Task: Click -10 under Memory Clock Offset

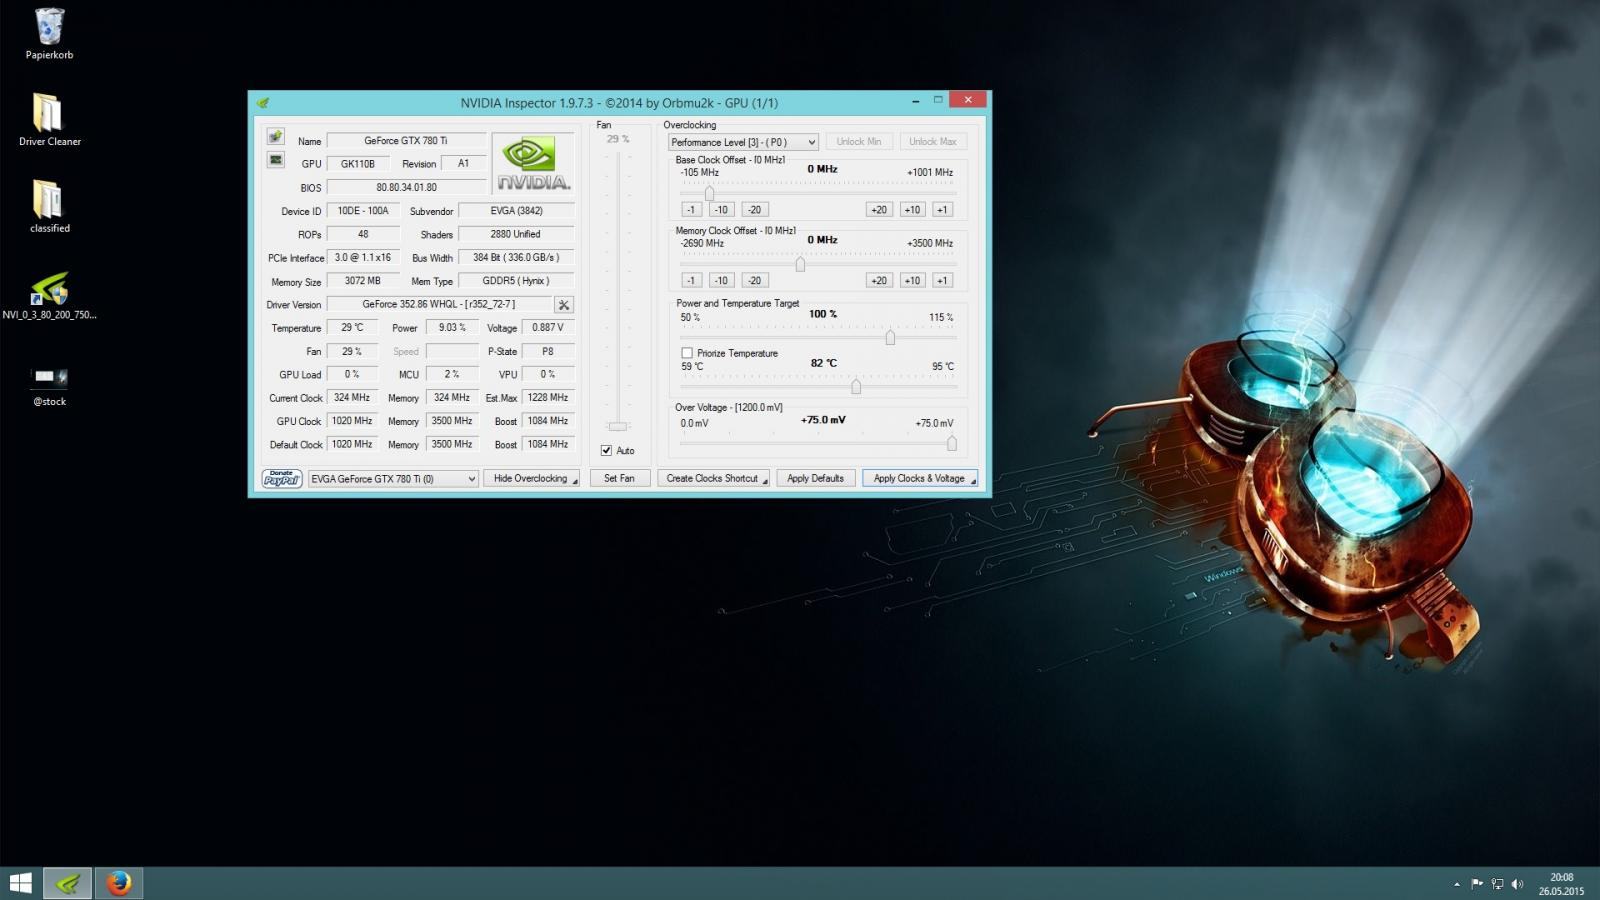Action: pyautogui.click(x=721, y=281)
